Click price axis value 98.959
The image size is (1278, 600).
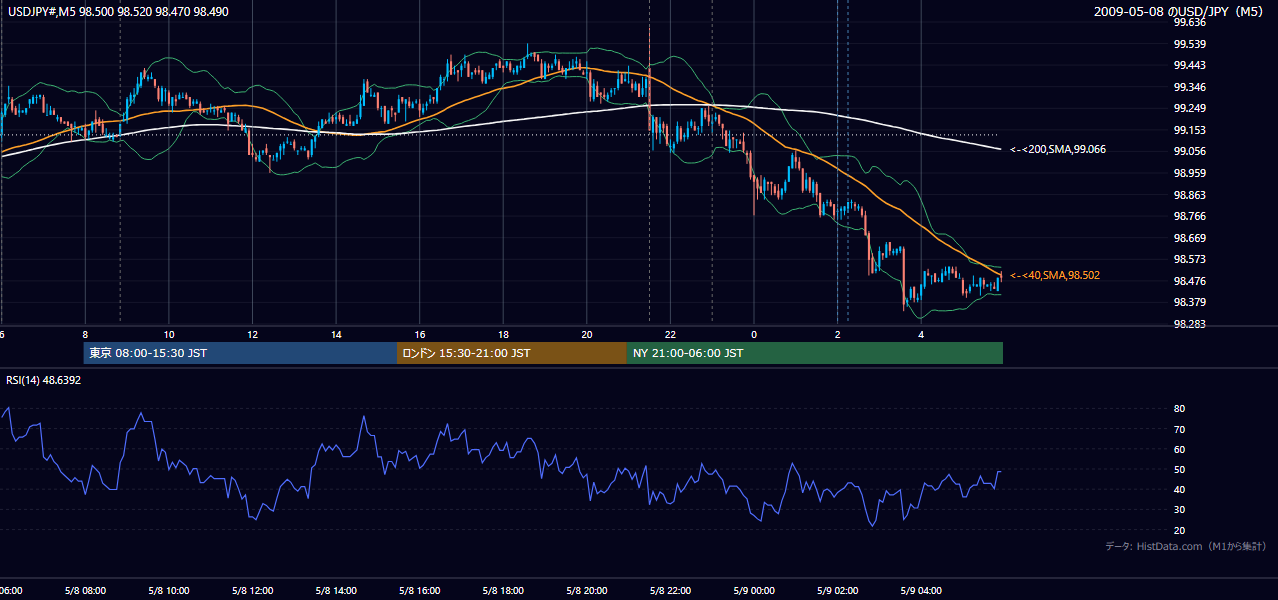click(x=1189, y=173)
